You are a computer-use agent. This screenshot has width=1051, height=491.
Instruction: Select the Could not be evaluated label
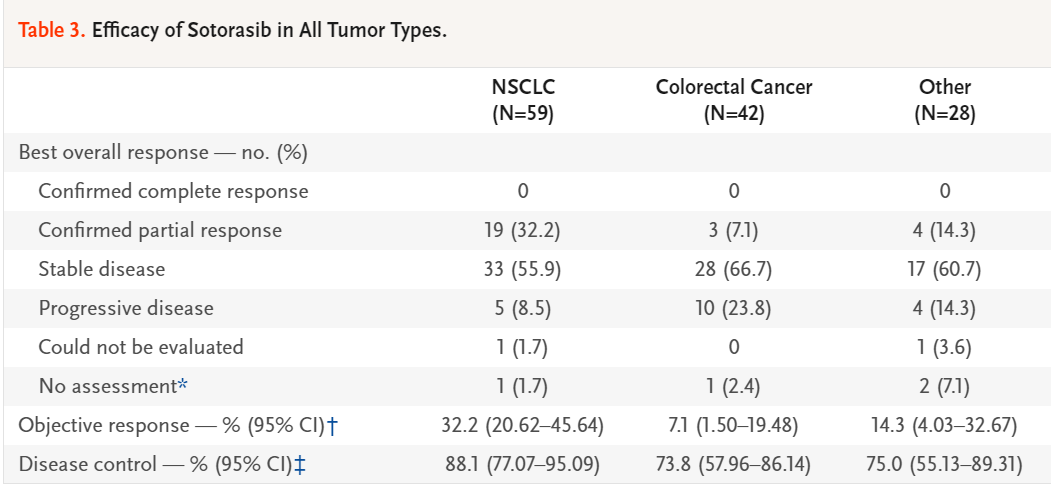[141, 347]
